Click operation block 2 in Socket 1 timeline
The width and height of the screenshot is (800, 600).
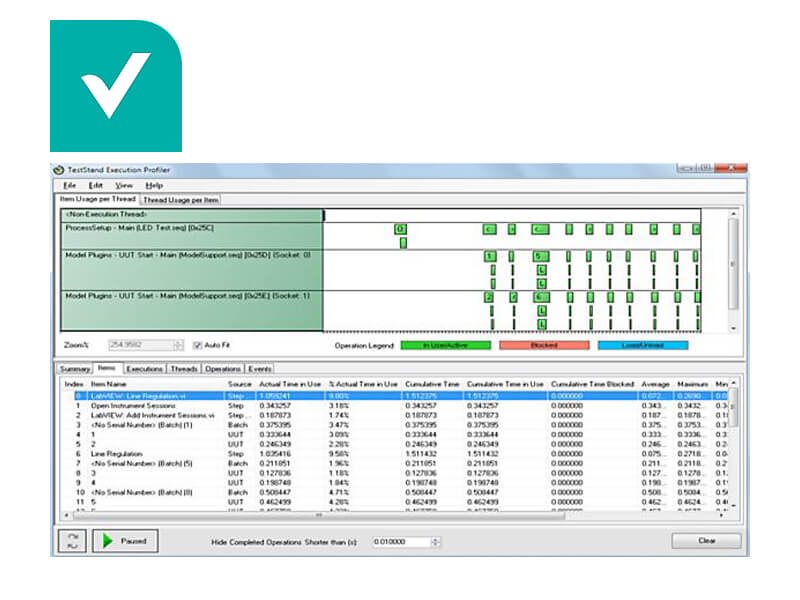tap(489, 297)
